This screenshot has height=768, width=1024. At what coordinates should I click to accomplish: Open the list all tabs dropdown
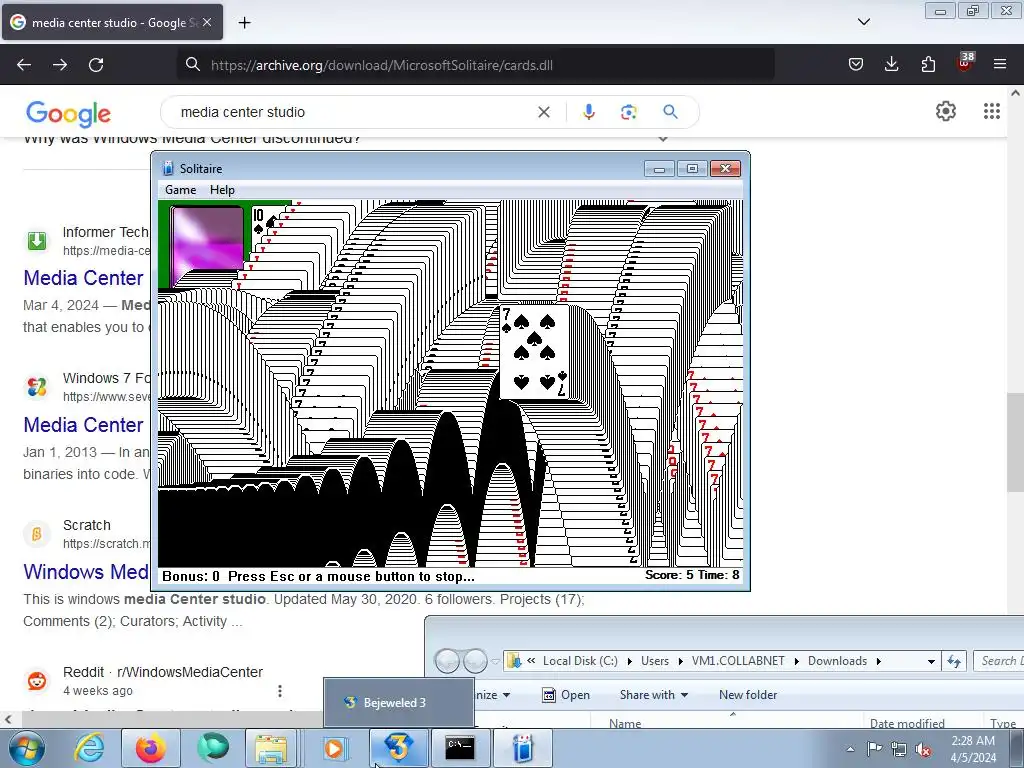(864, 22)
